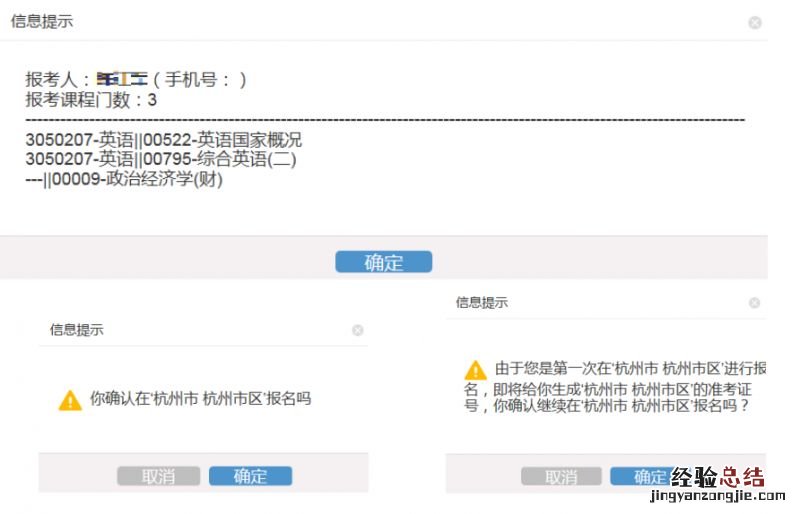The width and height of the screenshot is (800, 514).
Task: Click 取消 in the '你确认在…报名吗' dialog
Action: 158,476
